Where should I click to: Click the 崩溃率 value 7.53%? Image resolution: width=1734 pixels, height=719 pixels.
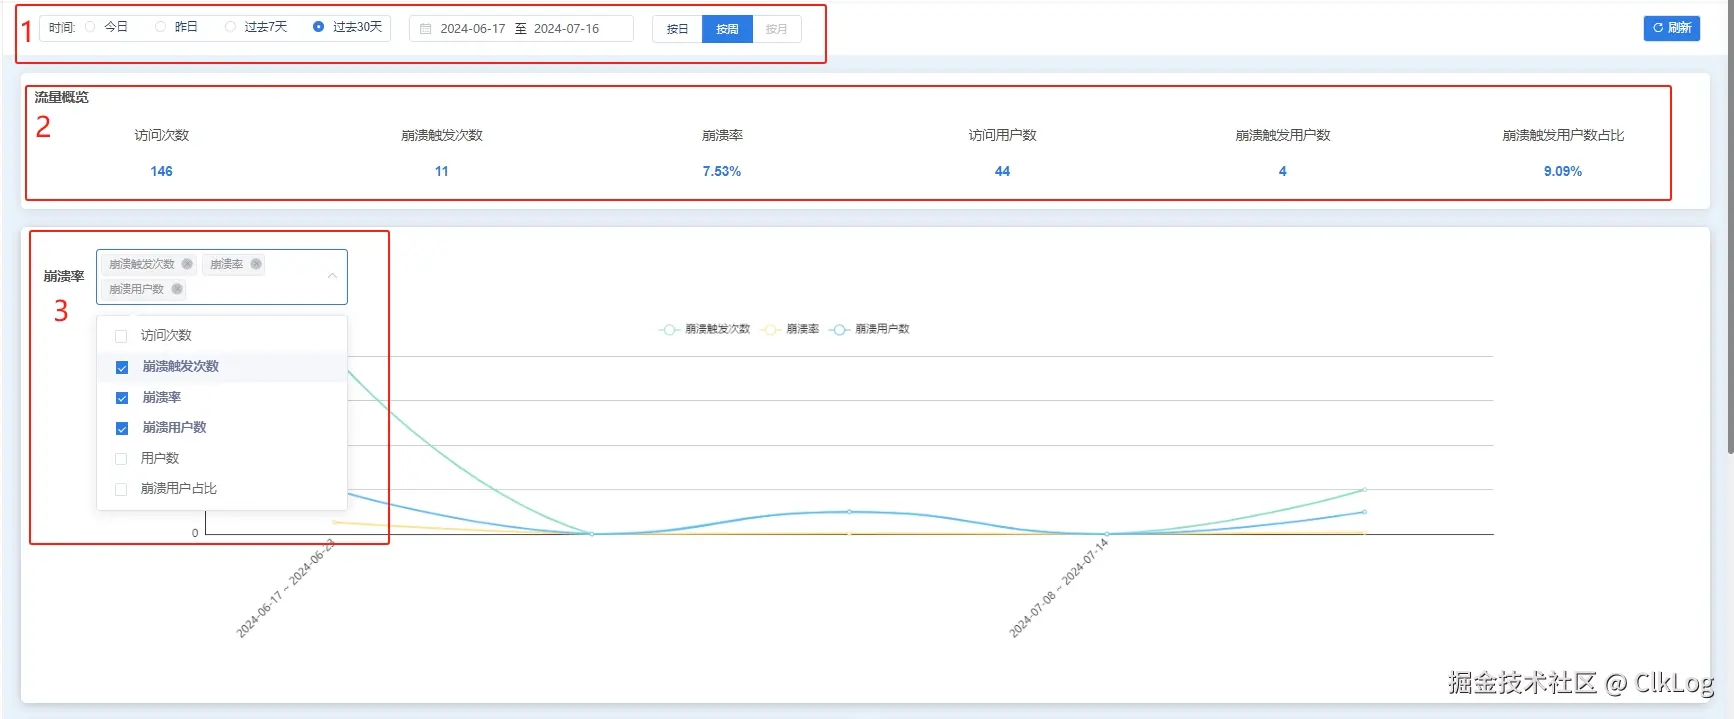(x=721, y=171)
